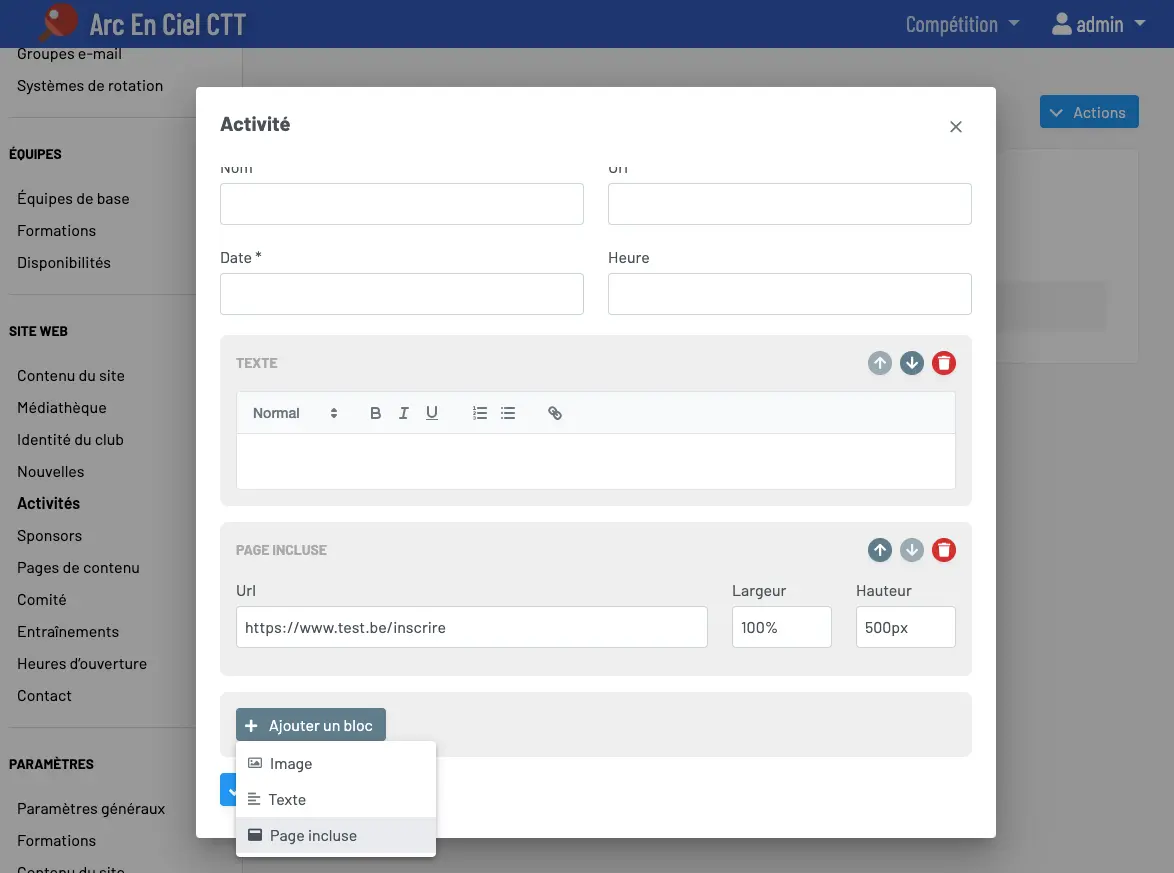Delete the Texte block with trash icon
This screenshot has width=1174, height=873.
point(943,363)
